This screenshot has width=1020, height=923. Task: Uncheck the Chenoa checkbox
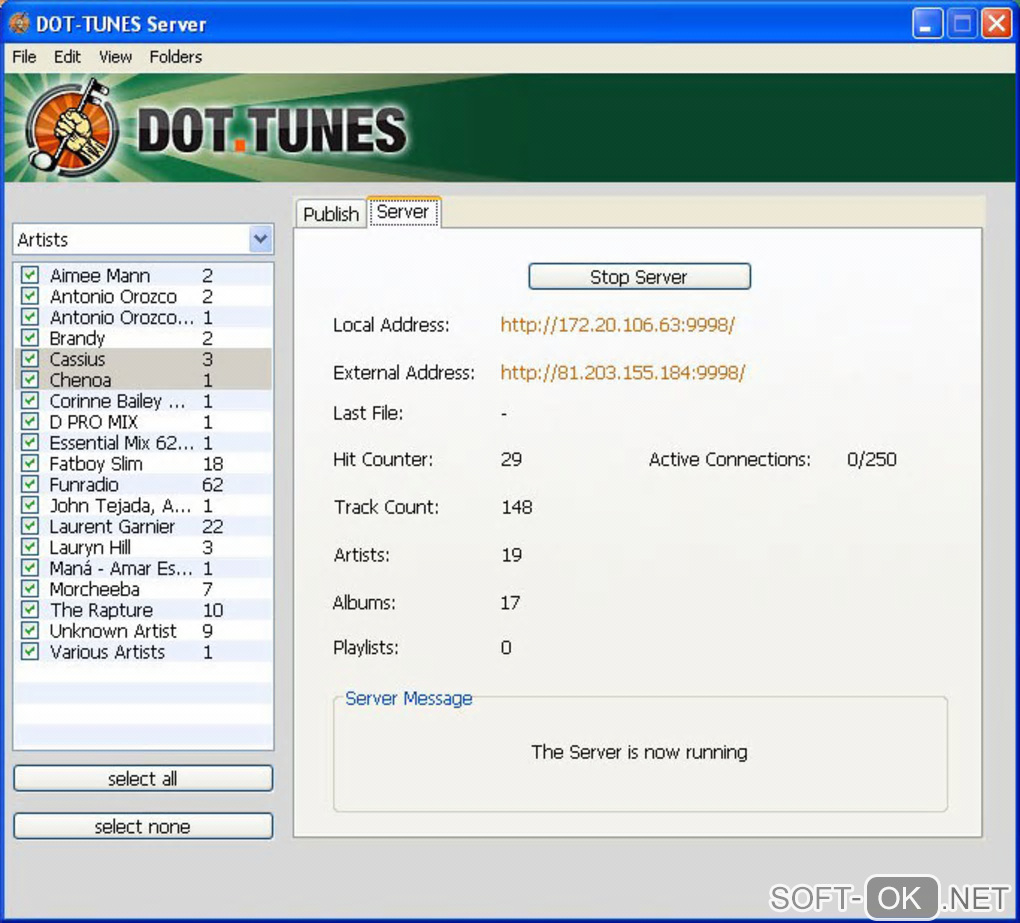coord(29,379)
